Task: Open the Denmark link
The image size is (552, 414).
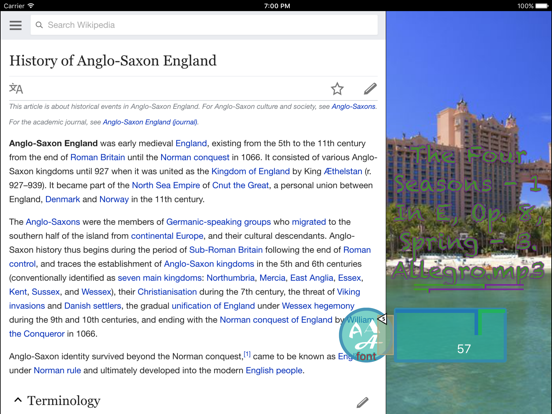Action: pos(63,199)
